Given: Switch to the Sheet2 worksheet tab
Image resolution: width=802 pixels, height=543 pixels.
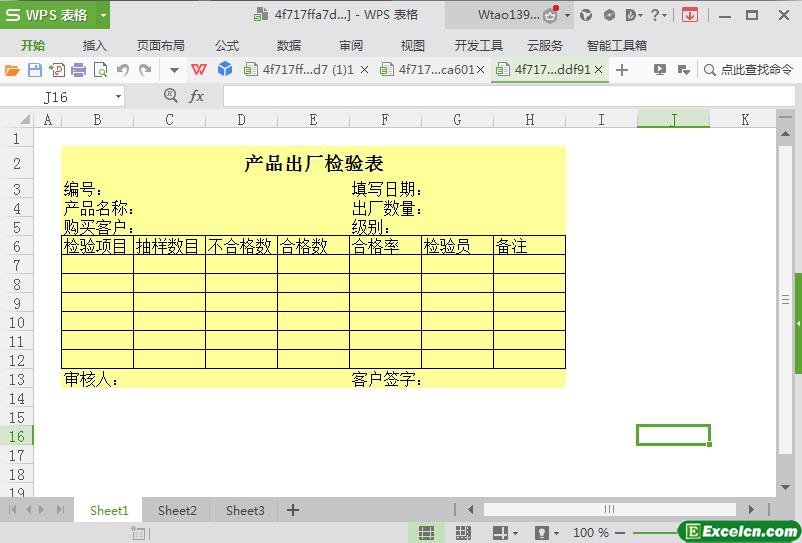Looking at the screenshot, I should 177,510.
